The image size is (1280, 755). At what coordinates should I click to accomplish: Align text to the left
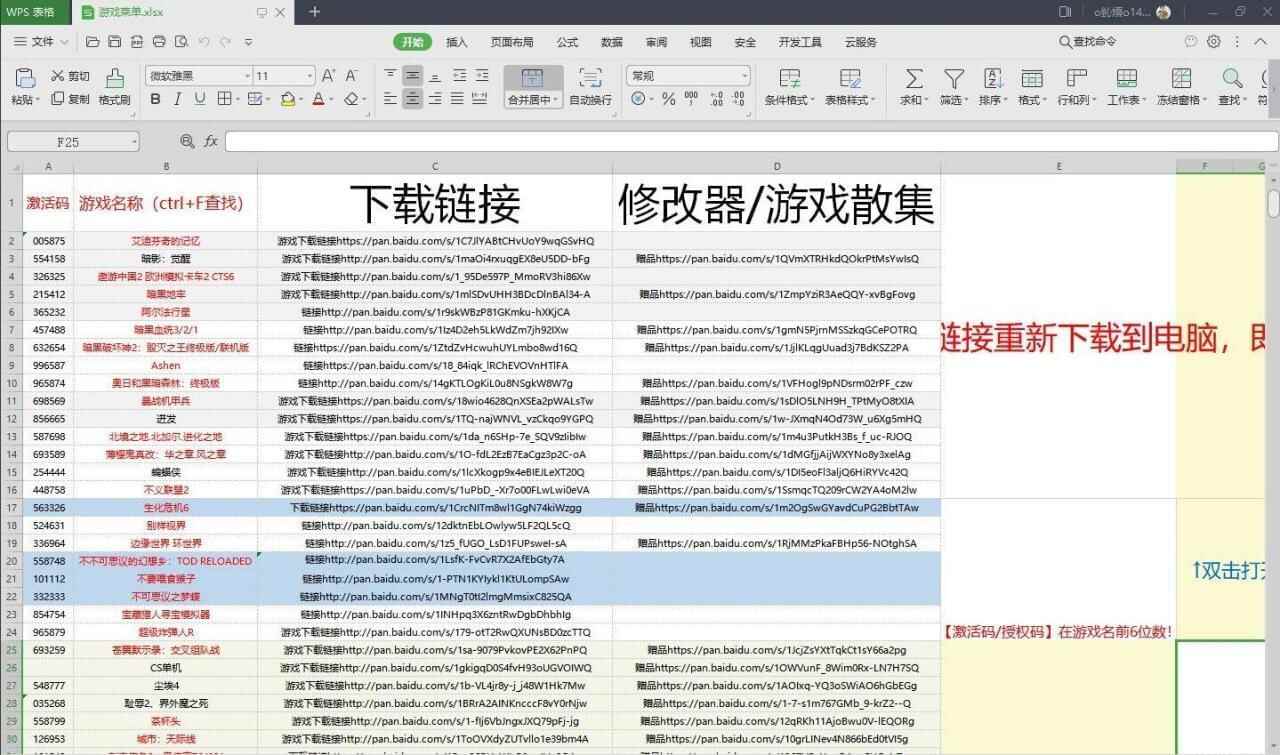click(390, 99)
